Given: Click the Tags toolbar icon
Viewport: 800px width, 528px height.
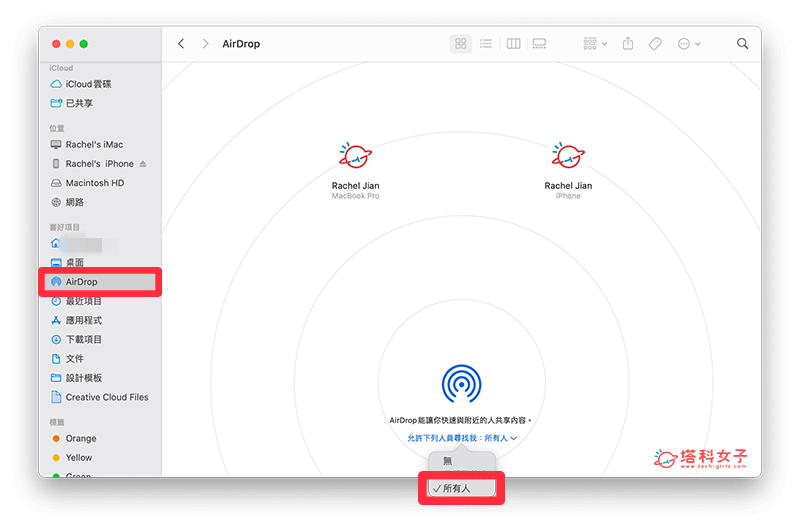Looking at the screenshot, I should pyautogui.click(x=655, y=44).
